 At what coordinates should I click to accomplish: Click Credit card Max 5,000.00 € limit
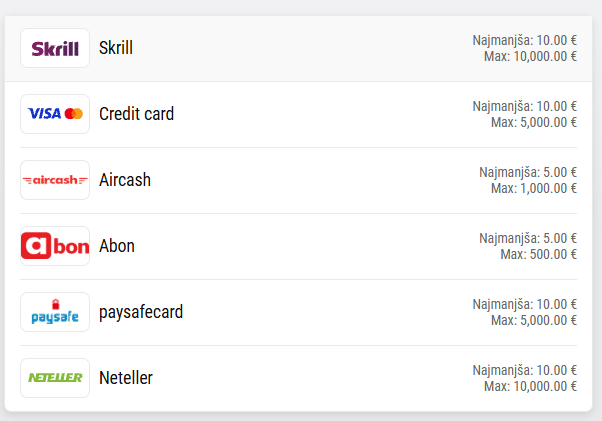(534, 123)
